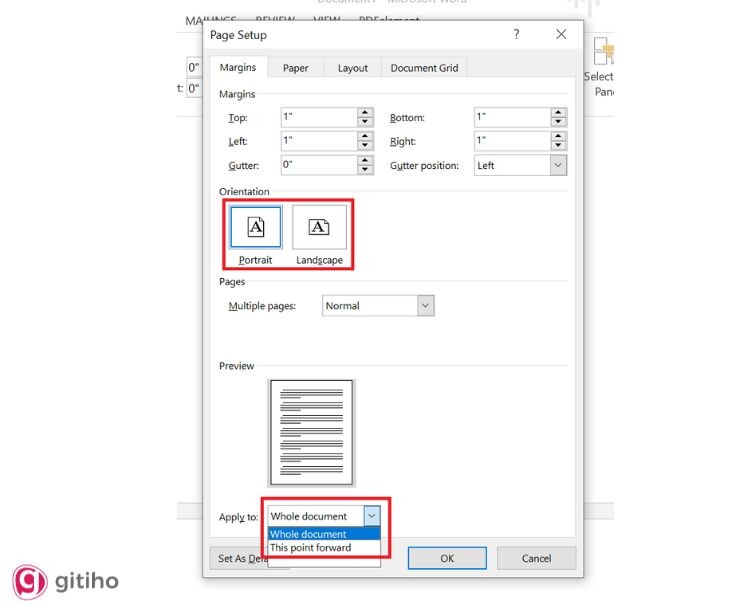Increase the Top margin value
The height and width of the screenshot is (604, 750).
[365, 112]
